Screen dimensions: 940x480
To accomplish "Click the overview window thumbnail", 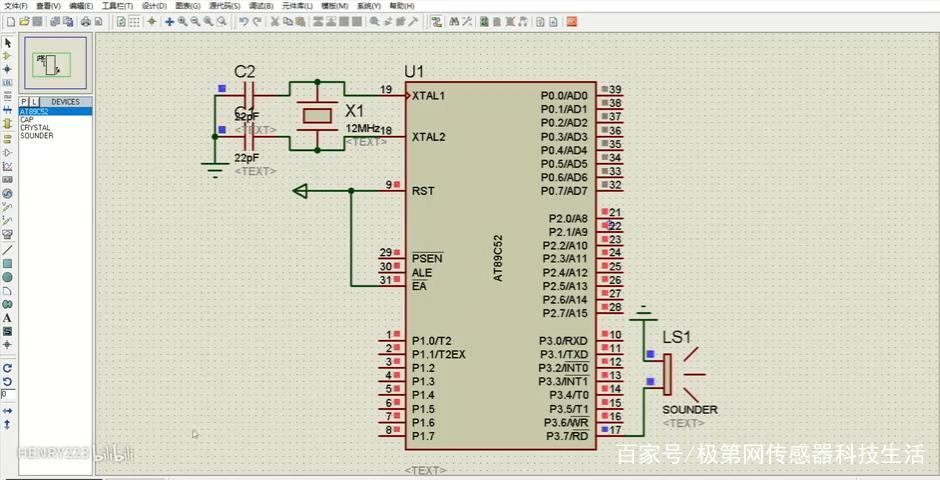I will pyautogui.click(x=56, y=63).
